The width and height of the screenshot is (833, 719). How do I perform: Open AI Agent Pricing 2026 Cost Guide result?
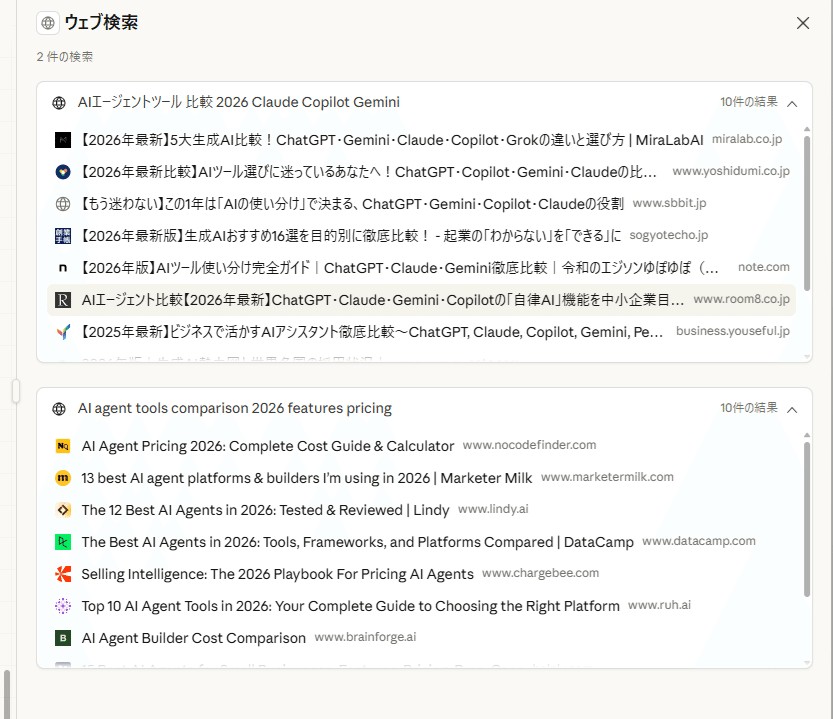(x=421, y=446)
